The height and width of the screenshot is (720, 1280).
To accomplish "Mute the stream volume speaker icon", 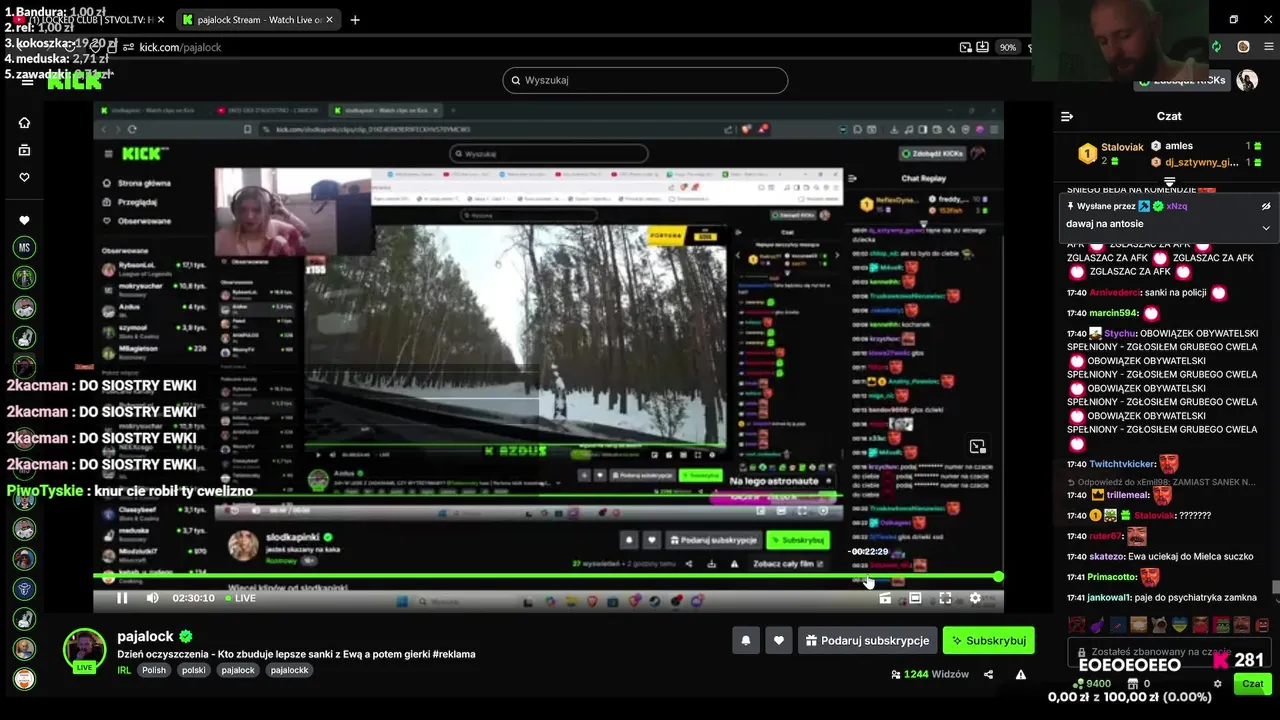I will click(152, 598).
